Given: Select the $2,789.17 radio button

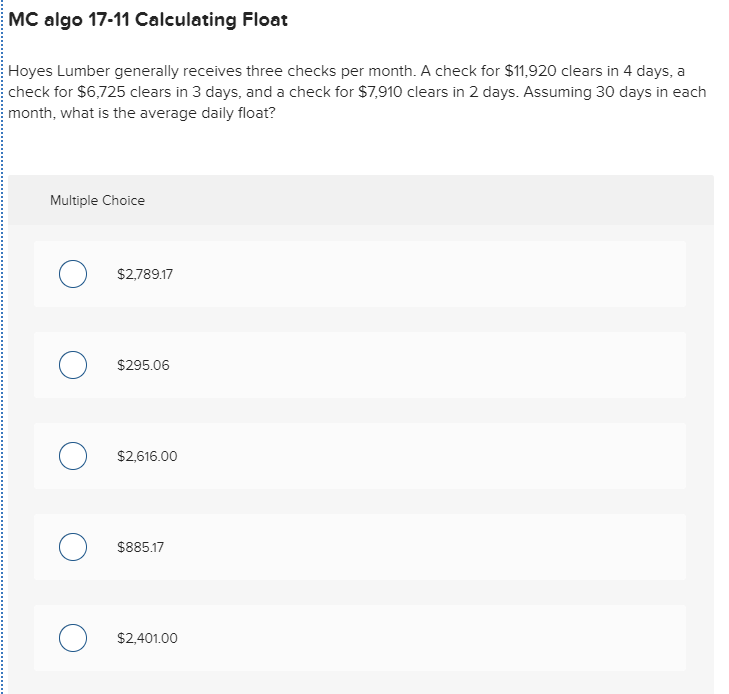Looking at the screenshot, I should pyautogui.click(x=73, y=274).
